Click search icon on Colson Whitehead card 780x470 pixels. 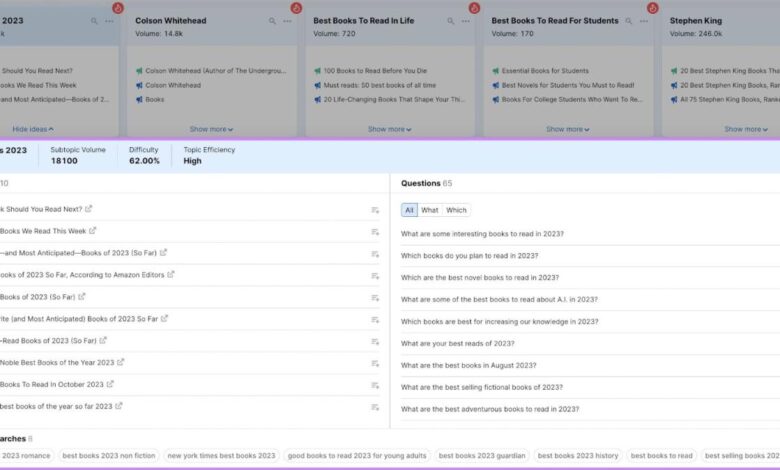(x=272, y=21)
